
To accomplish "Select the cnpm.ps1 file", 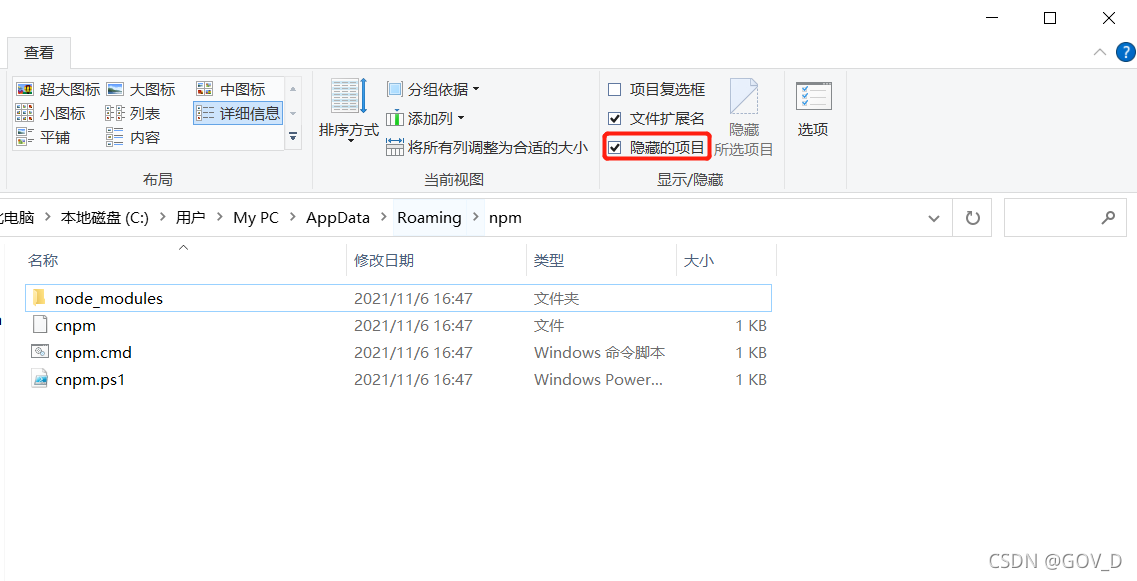I will point(398,379).
